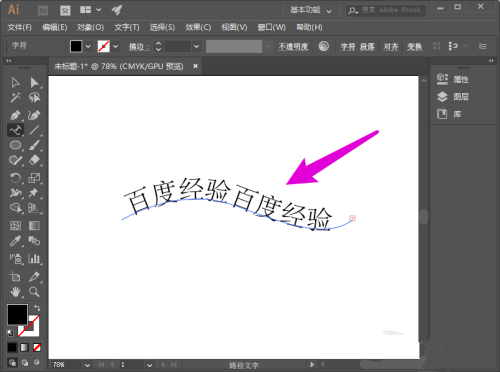Image resolution: width=500 pixels, height=372 pixels.
Task: Select the Magic Wand tool
Action: click(15, 98)
